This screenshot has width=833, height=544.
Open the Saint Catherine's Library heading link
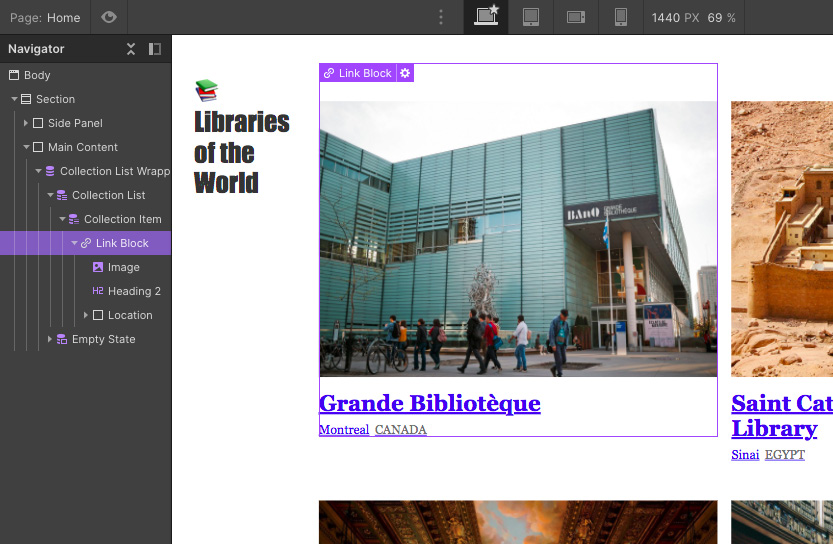point(782,415)
